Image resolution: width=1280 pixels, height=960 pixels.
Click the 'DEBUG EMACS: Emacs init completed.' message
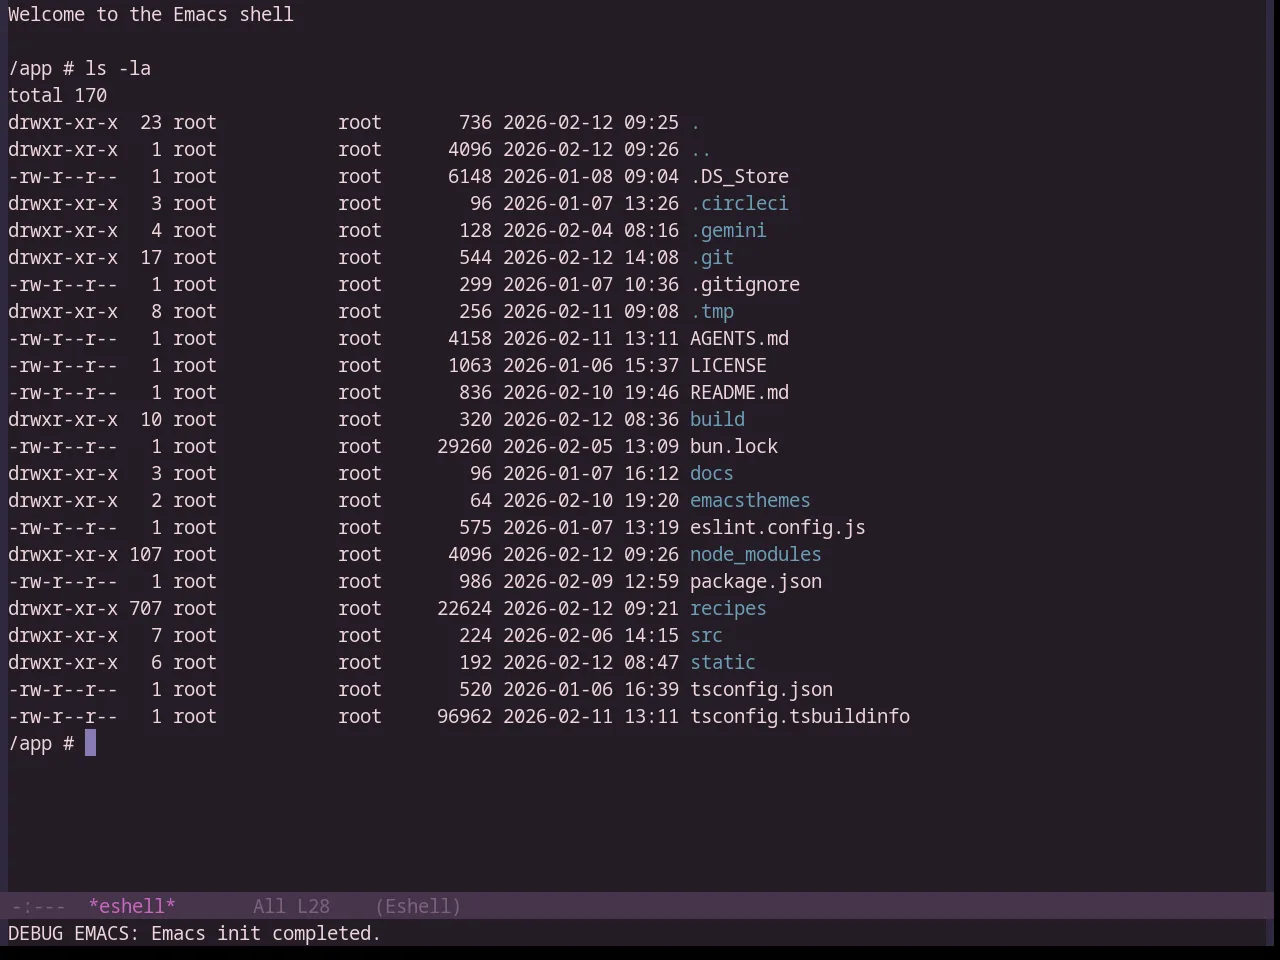pyautogui.click(x=194, y=933)
